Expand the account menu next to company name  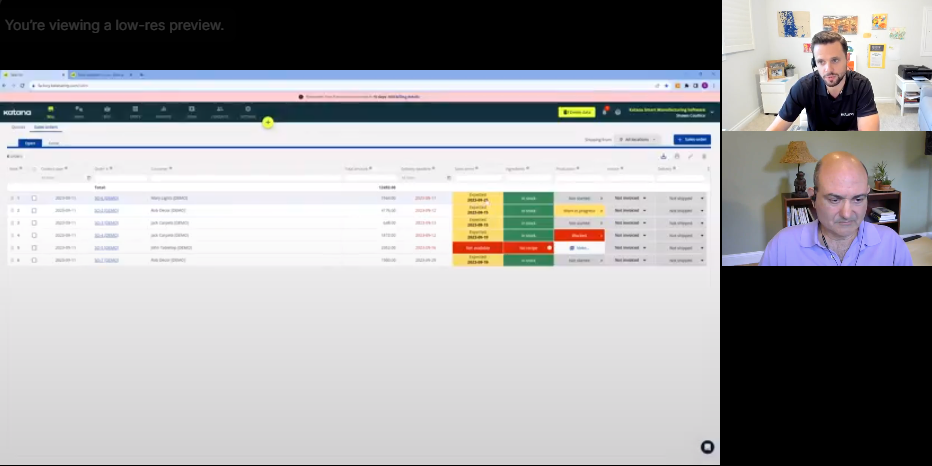(712, 112)
